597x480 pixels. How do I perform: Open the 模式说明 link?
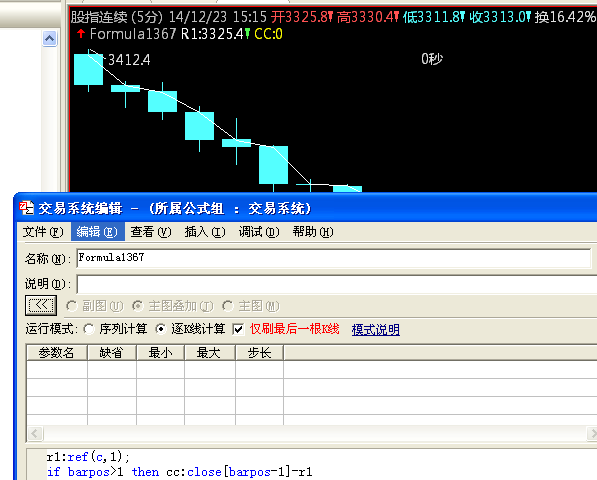(375, 330)
